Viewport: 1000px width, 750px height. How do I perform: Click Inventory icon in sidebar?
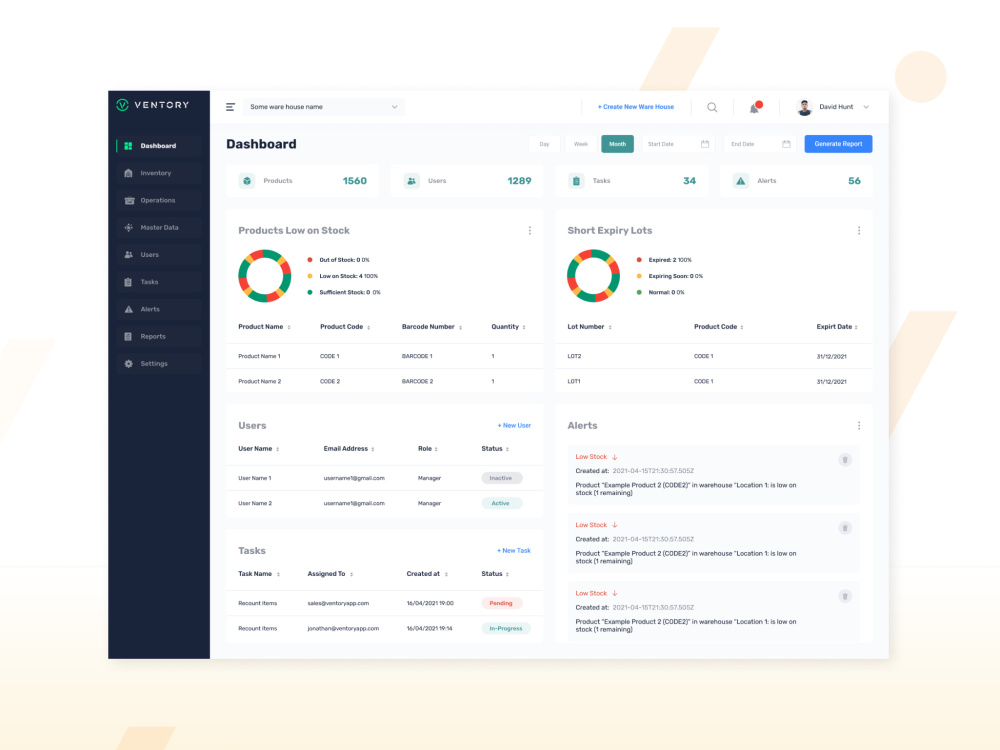[128, 173]
